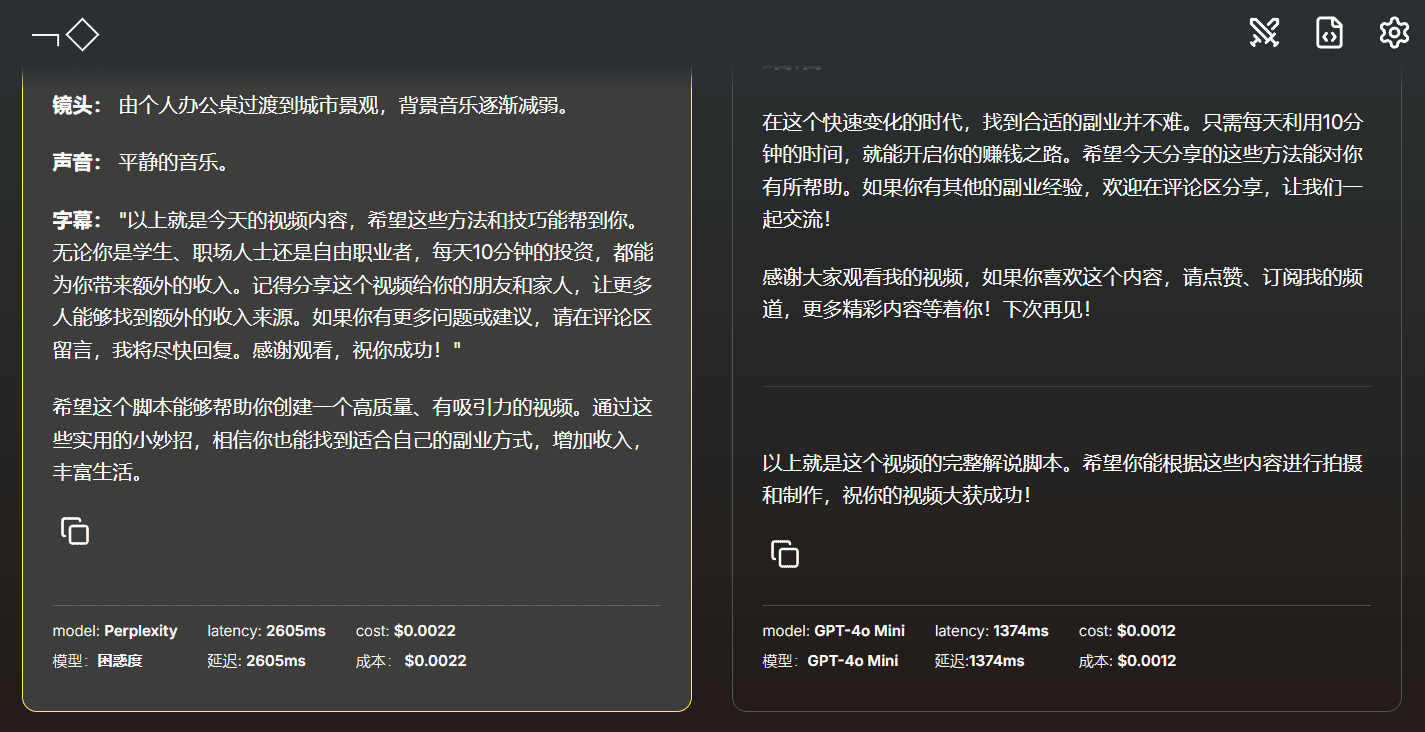Copy the Perplexity response text

[x=75, y=531]
